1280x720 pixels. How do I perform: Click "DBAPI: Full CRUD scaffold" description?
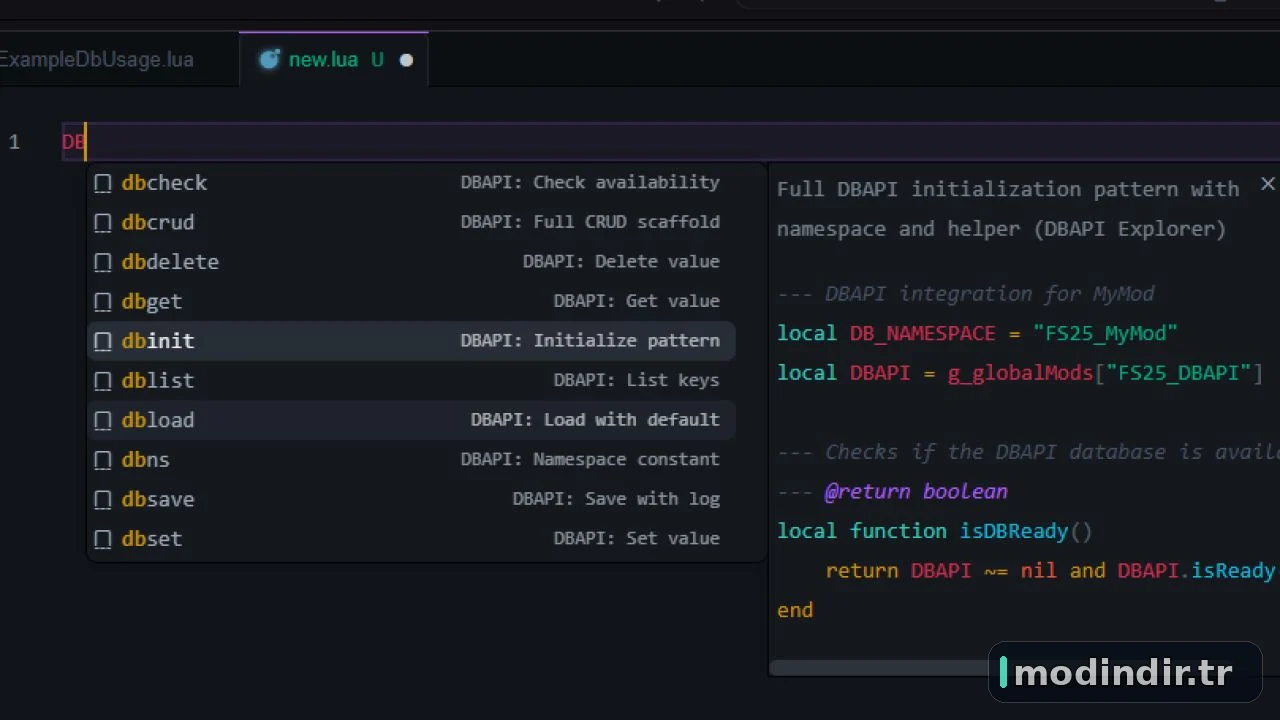click(590, 222)
